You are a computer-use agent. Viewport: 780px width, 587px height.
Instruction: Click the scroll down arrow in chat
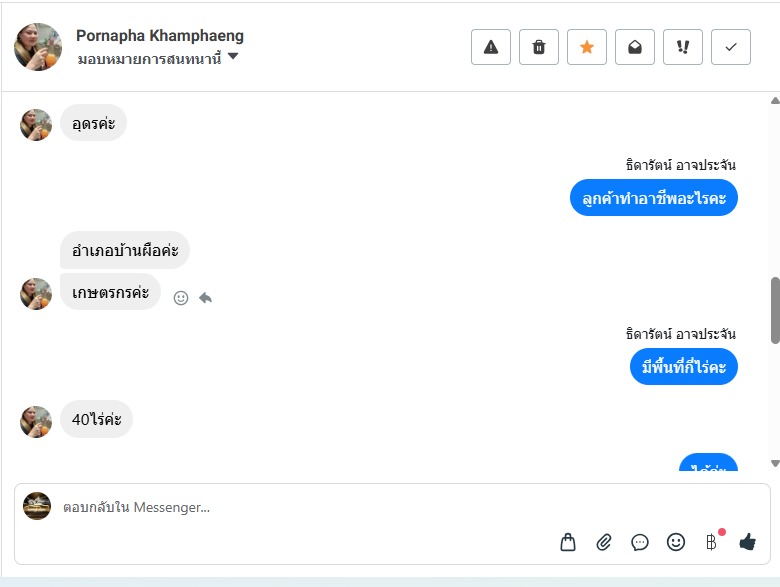point(775,463)
